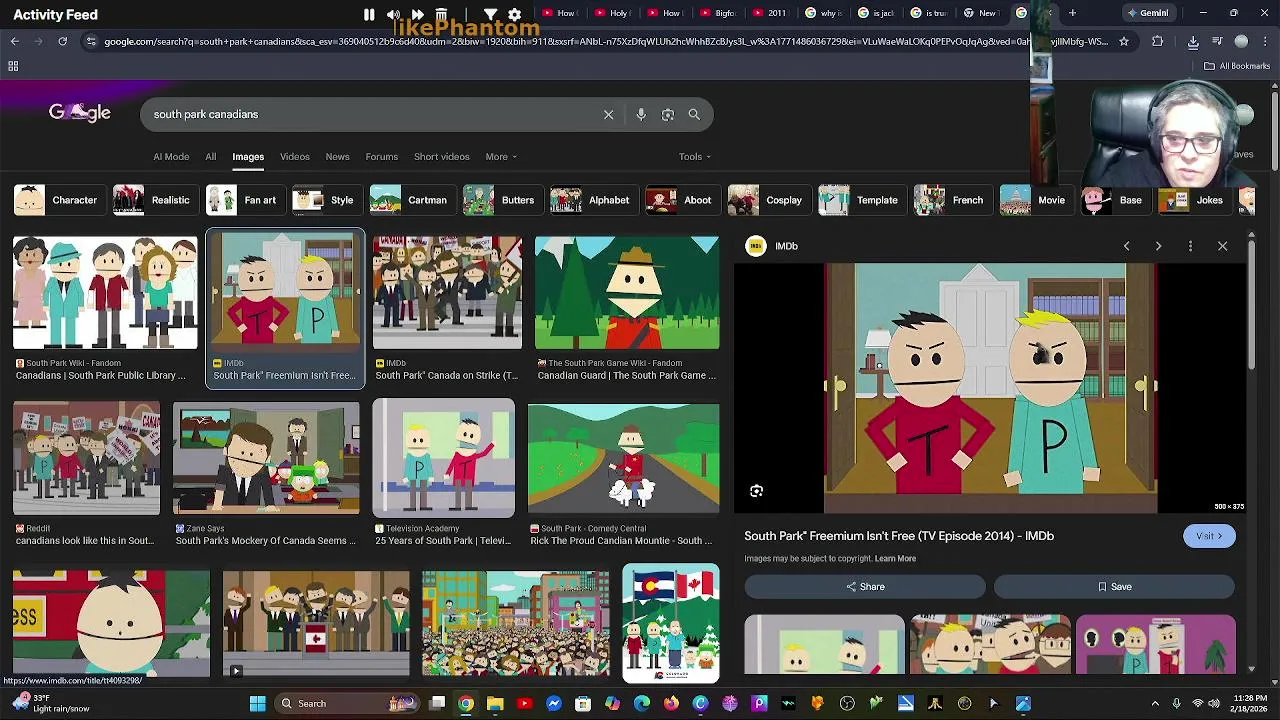Clear the search text with X
Screen dimensions: 1280x720
tap(608, 114)
